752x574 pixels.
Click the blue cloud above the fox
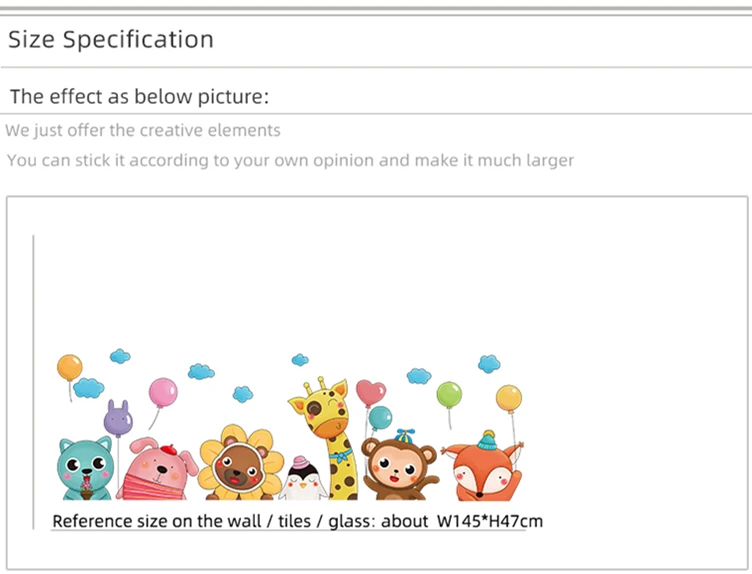488,363
